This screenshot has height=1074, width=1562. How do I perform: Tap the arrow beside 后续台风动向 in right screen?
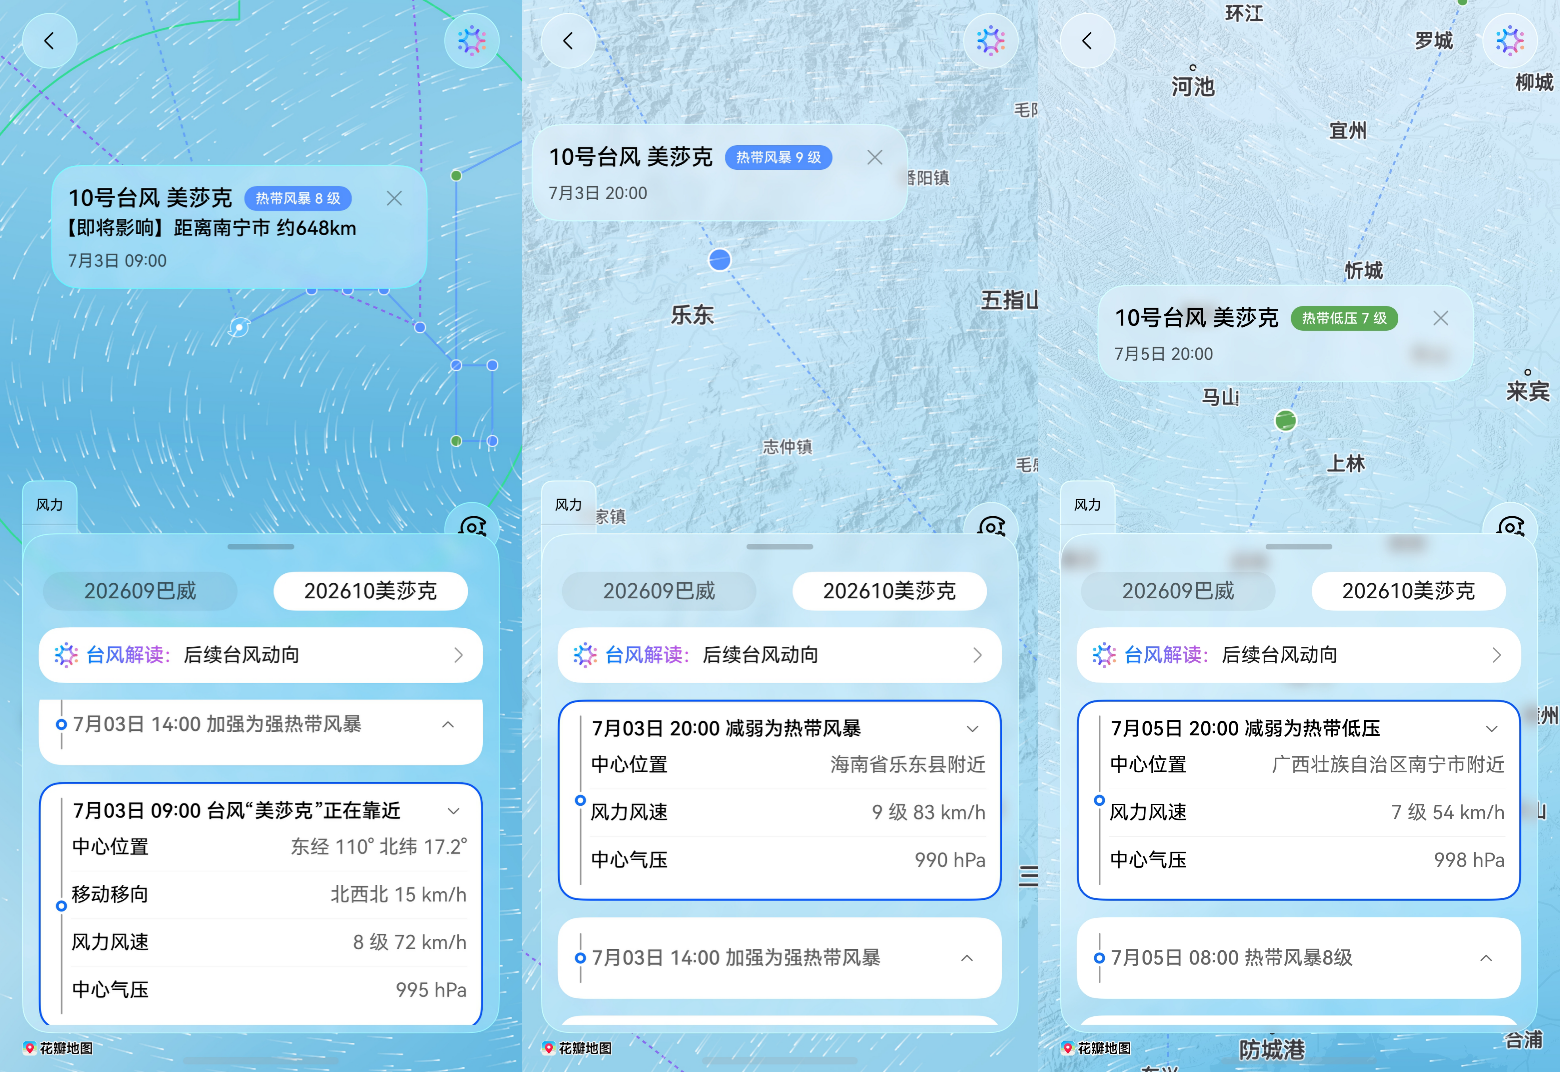pyautogui.click(x=1496, y=655)
